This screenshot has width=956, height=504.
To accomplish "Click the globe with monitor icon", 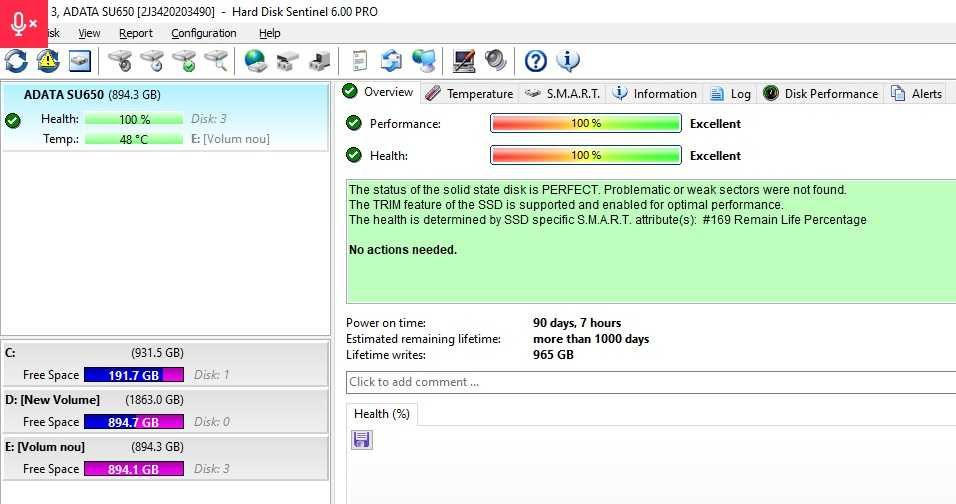I will pos(424,61).
